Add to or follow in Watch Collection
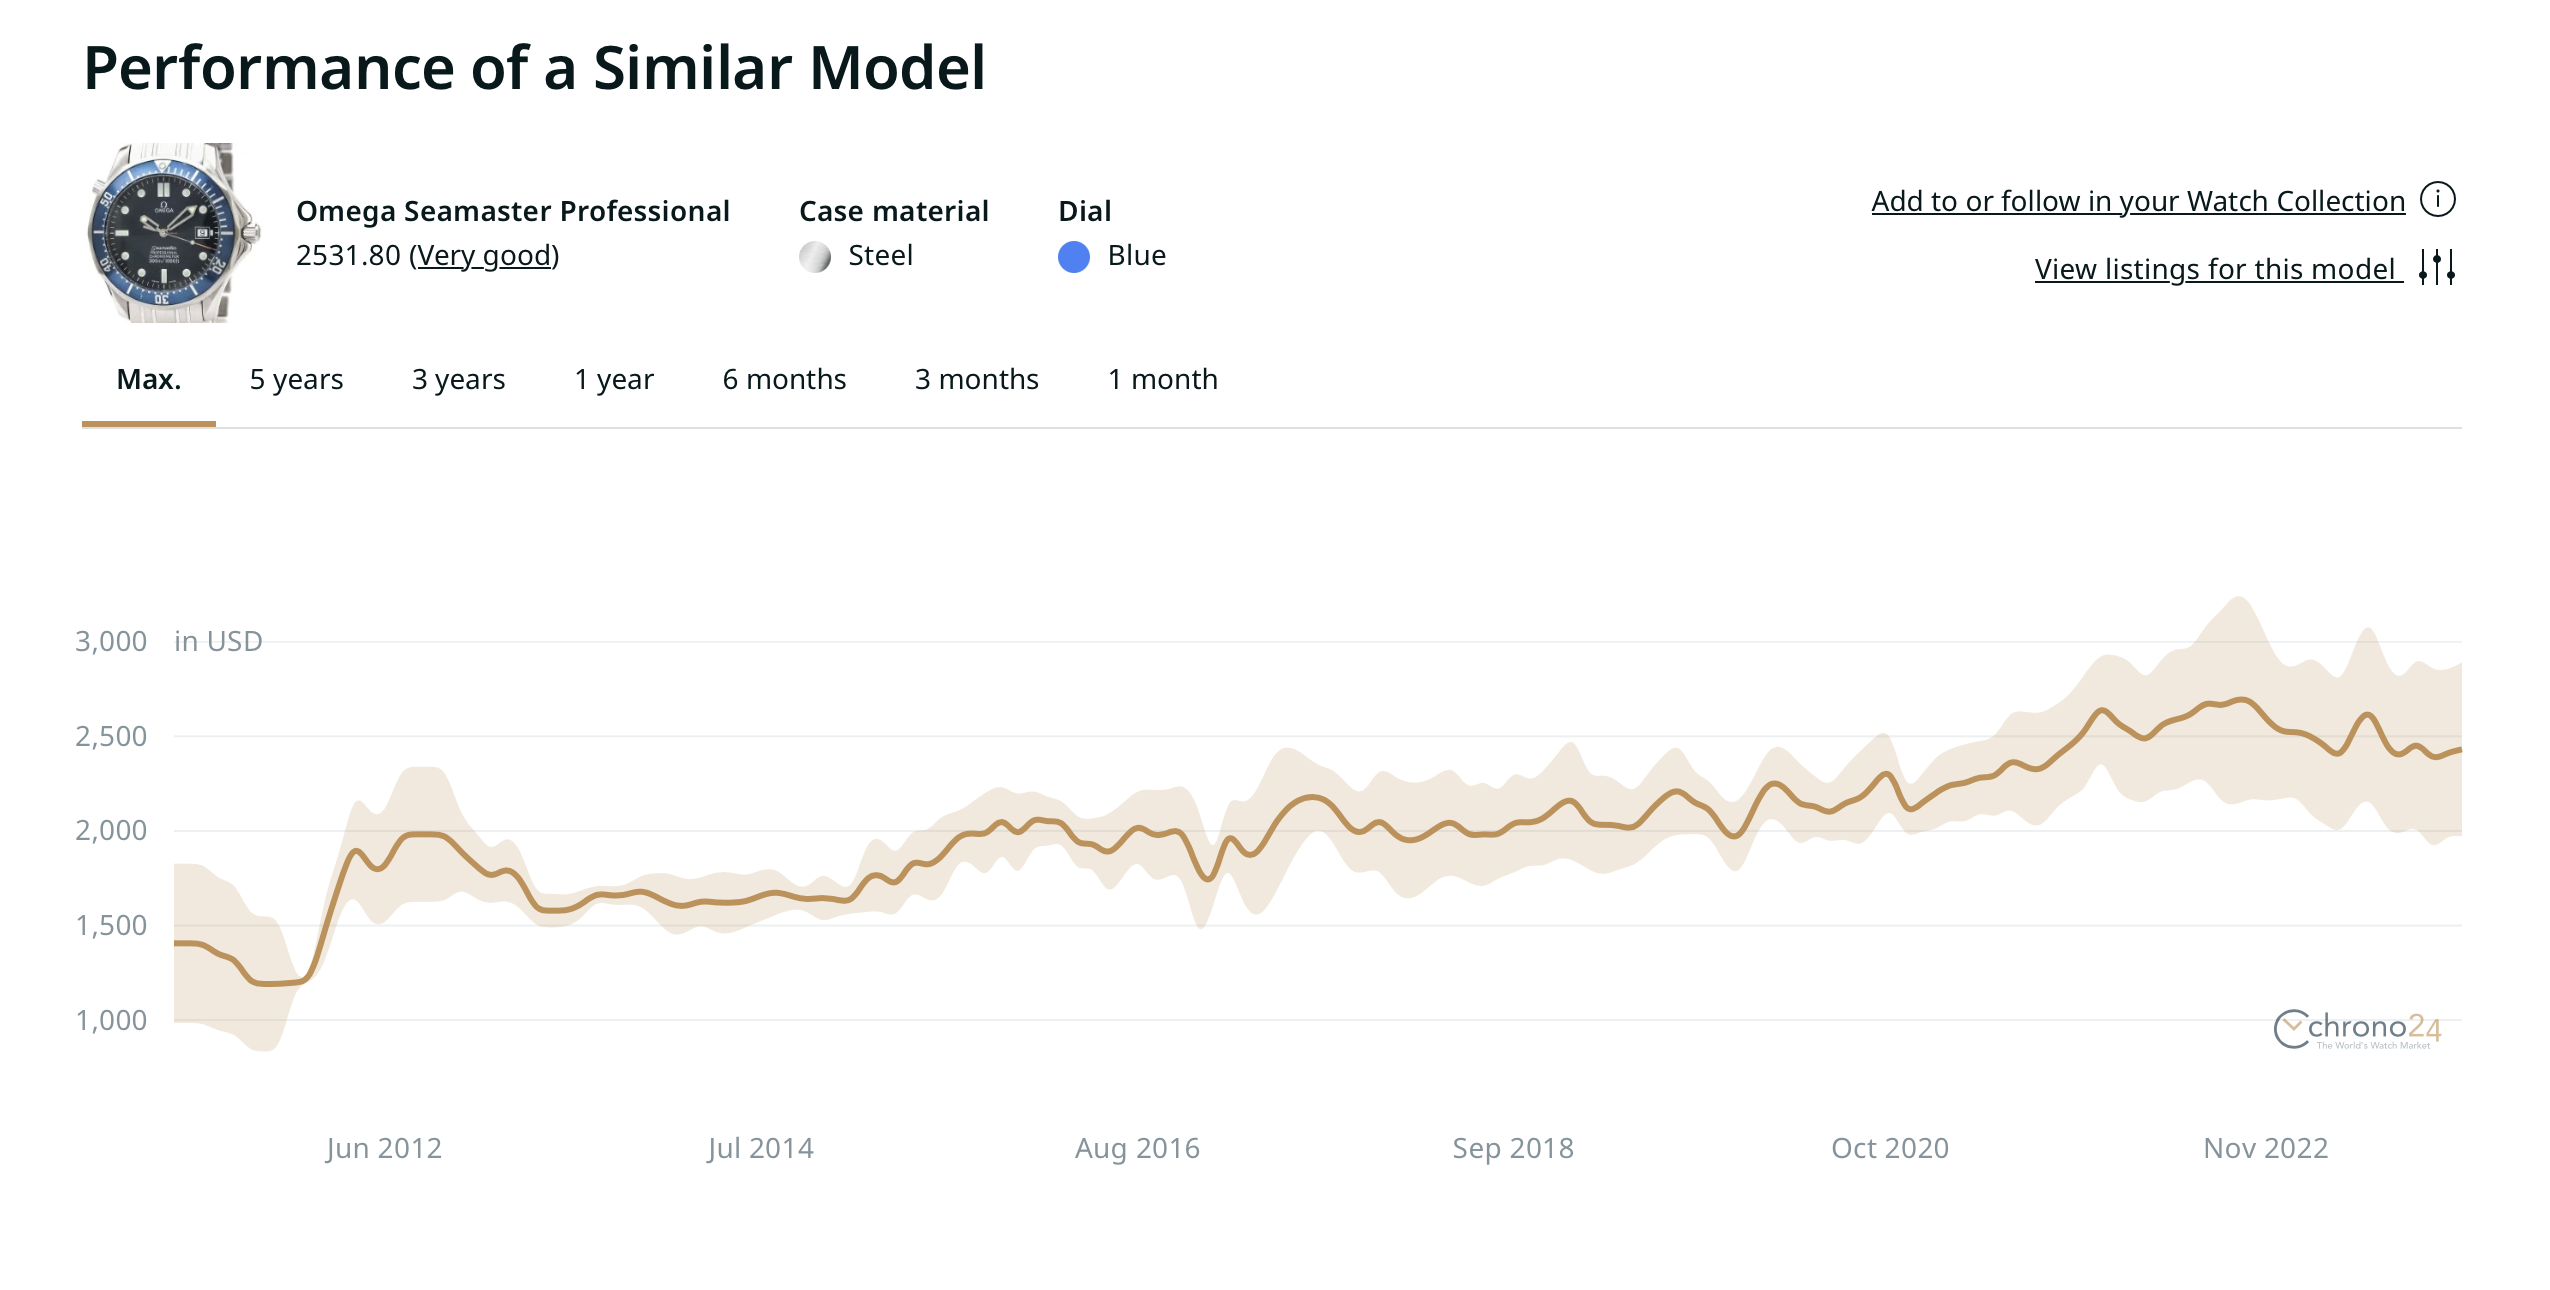Viewport: 2550px width, 1290px height. pos(2137,202)
